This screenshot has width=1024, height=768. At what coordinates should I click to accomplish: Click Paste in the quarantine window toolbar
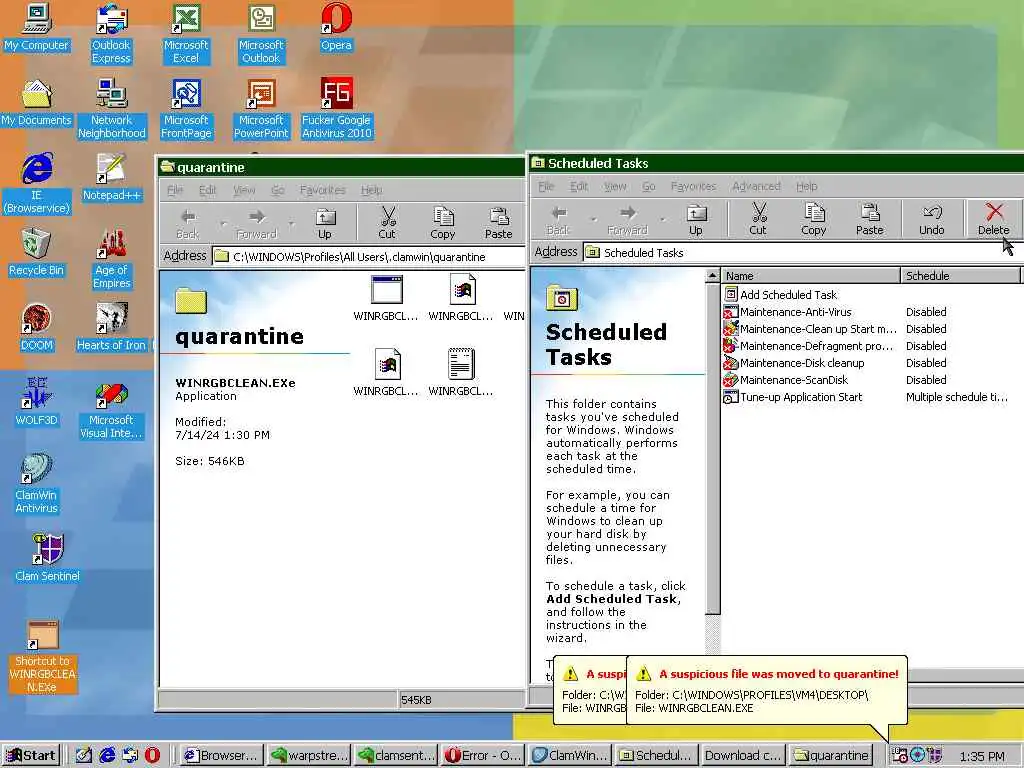[498, 223]
